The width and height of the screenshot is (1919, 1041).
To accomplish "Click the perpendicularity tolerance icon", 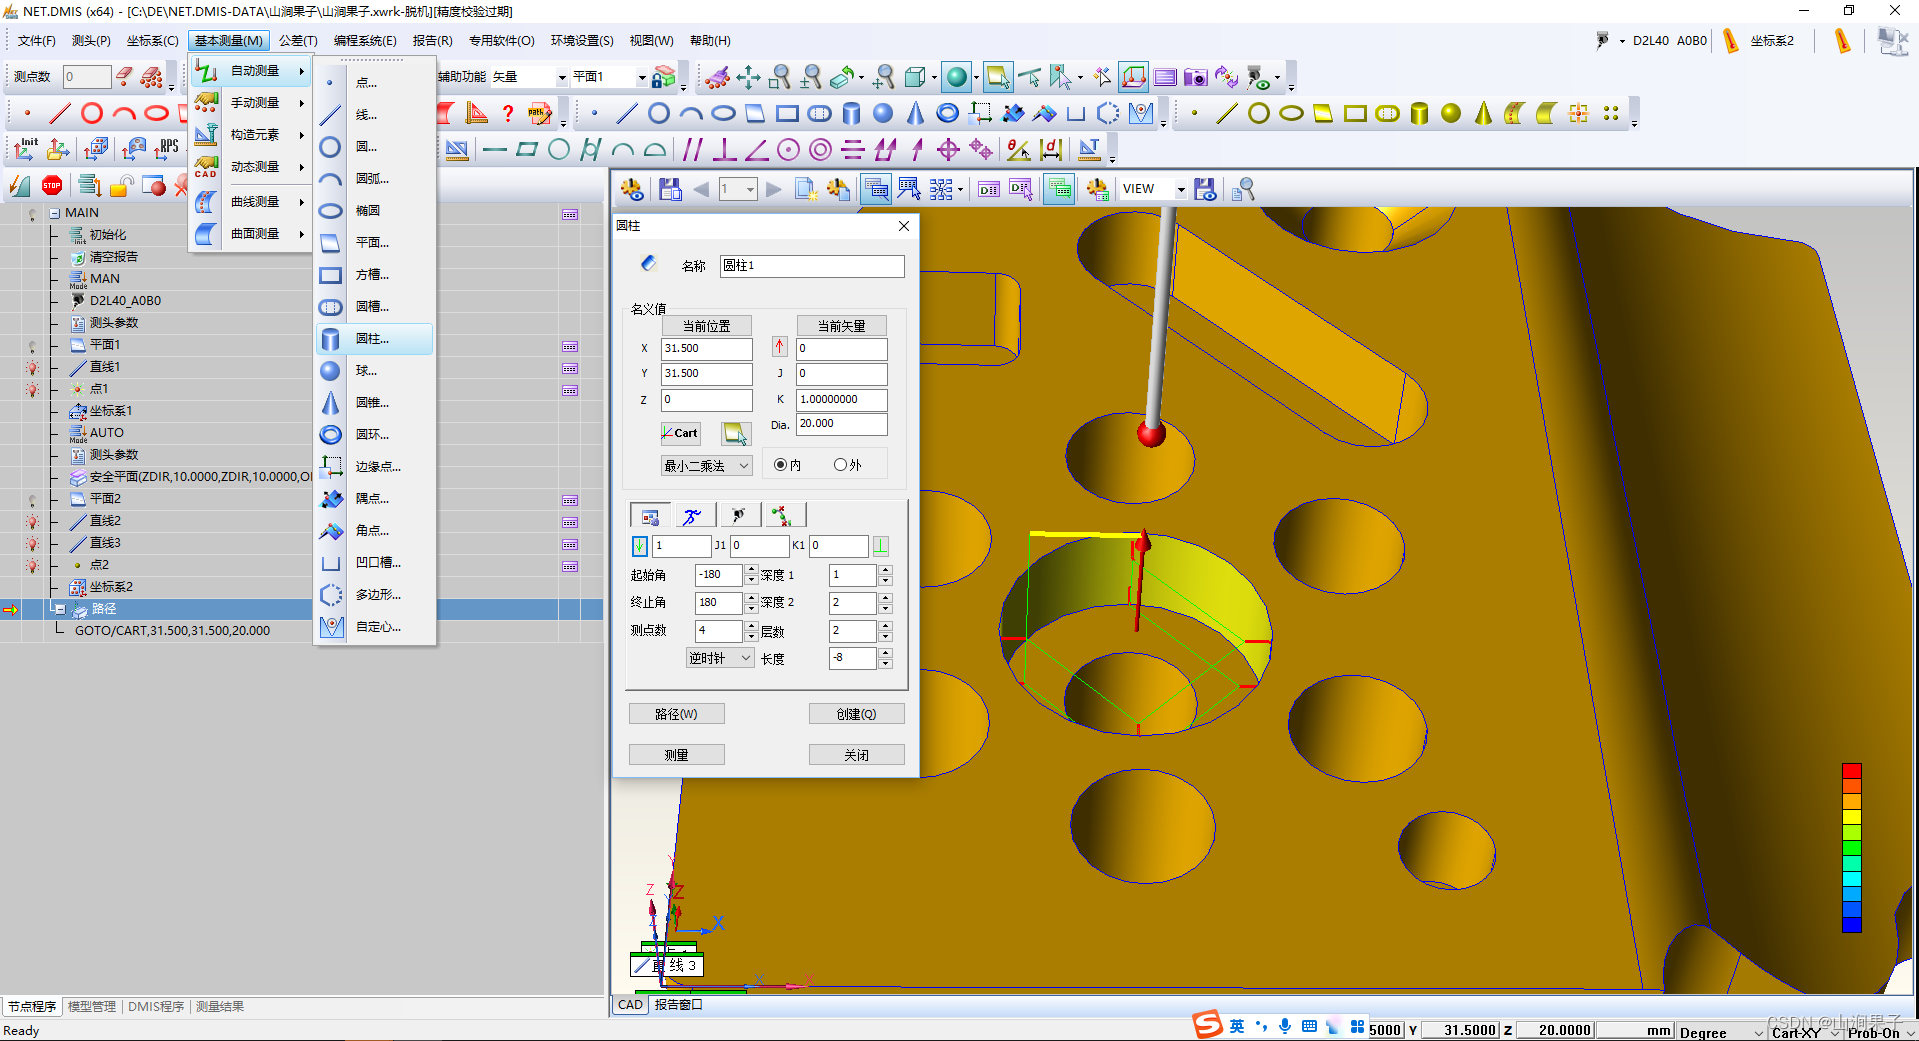I will [x=723, y=150].
